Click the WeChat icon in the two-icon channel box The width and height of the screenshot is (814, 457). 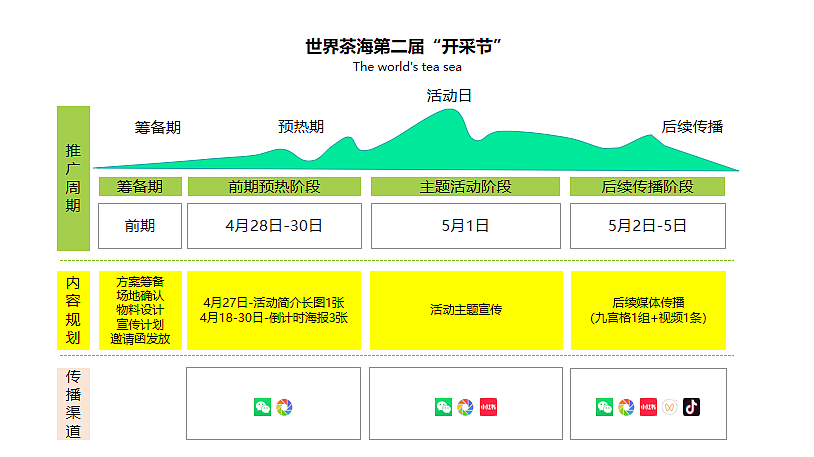pos(263,407)
